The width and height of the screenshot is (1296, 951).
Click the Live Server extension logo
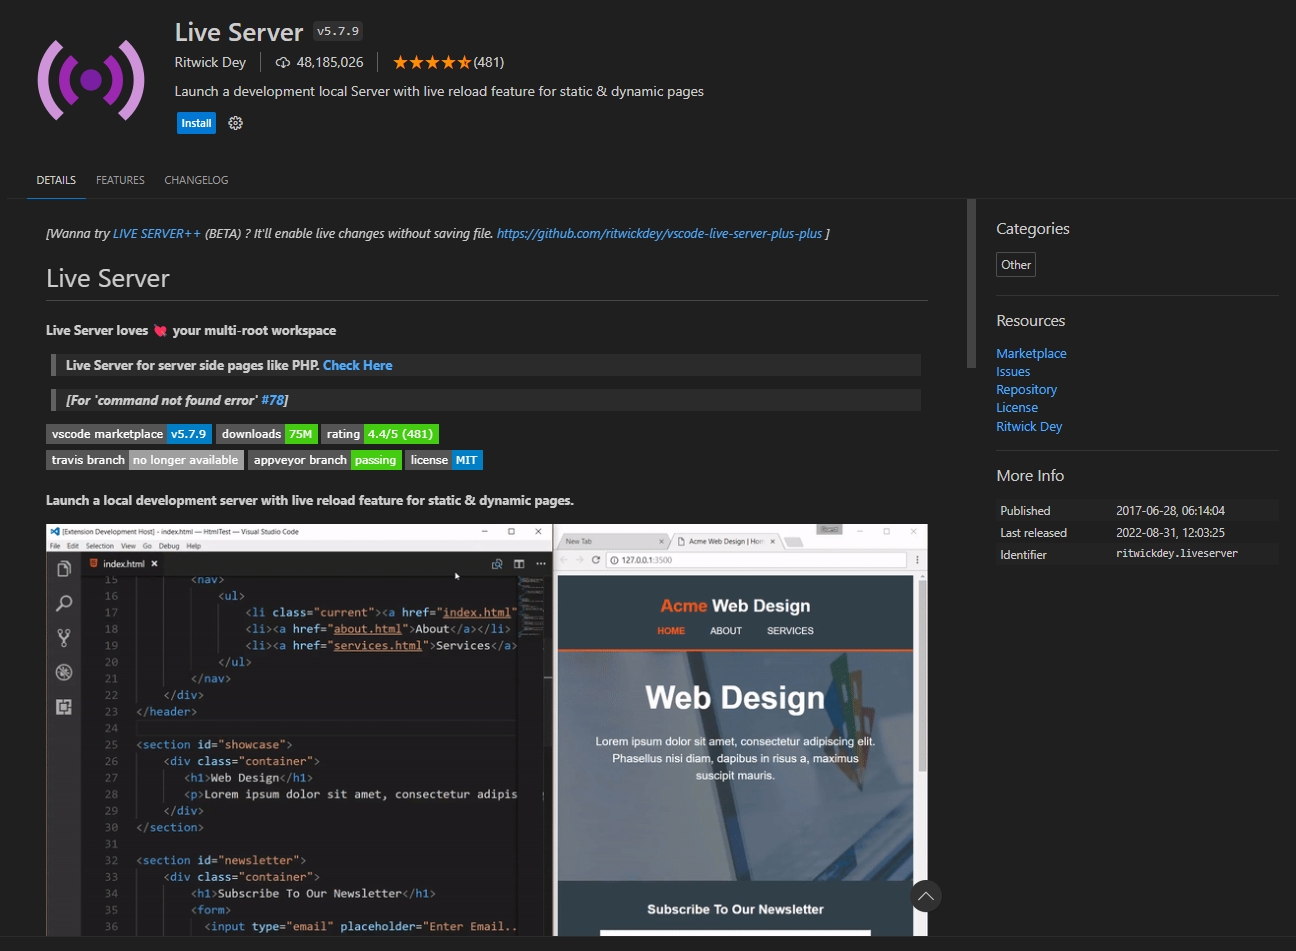coord(91,80)
